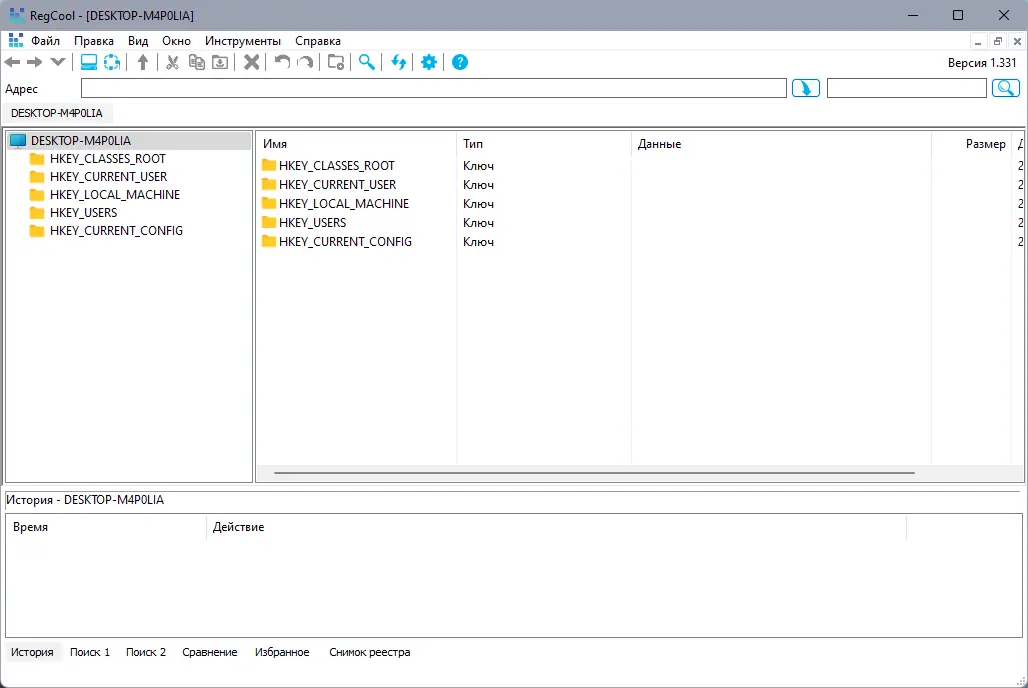This screenshot has width=1028, height=688.
Task: Switch to the Поиск 1 tab
Action: click(90, 652)
